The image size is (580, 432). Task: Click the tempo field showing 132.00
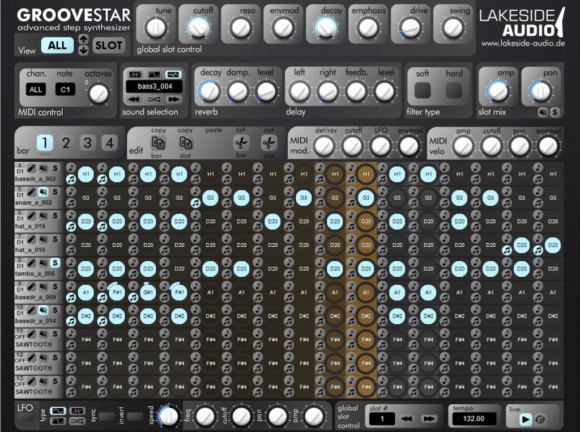click(473, 419)
